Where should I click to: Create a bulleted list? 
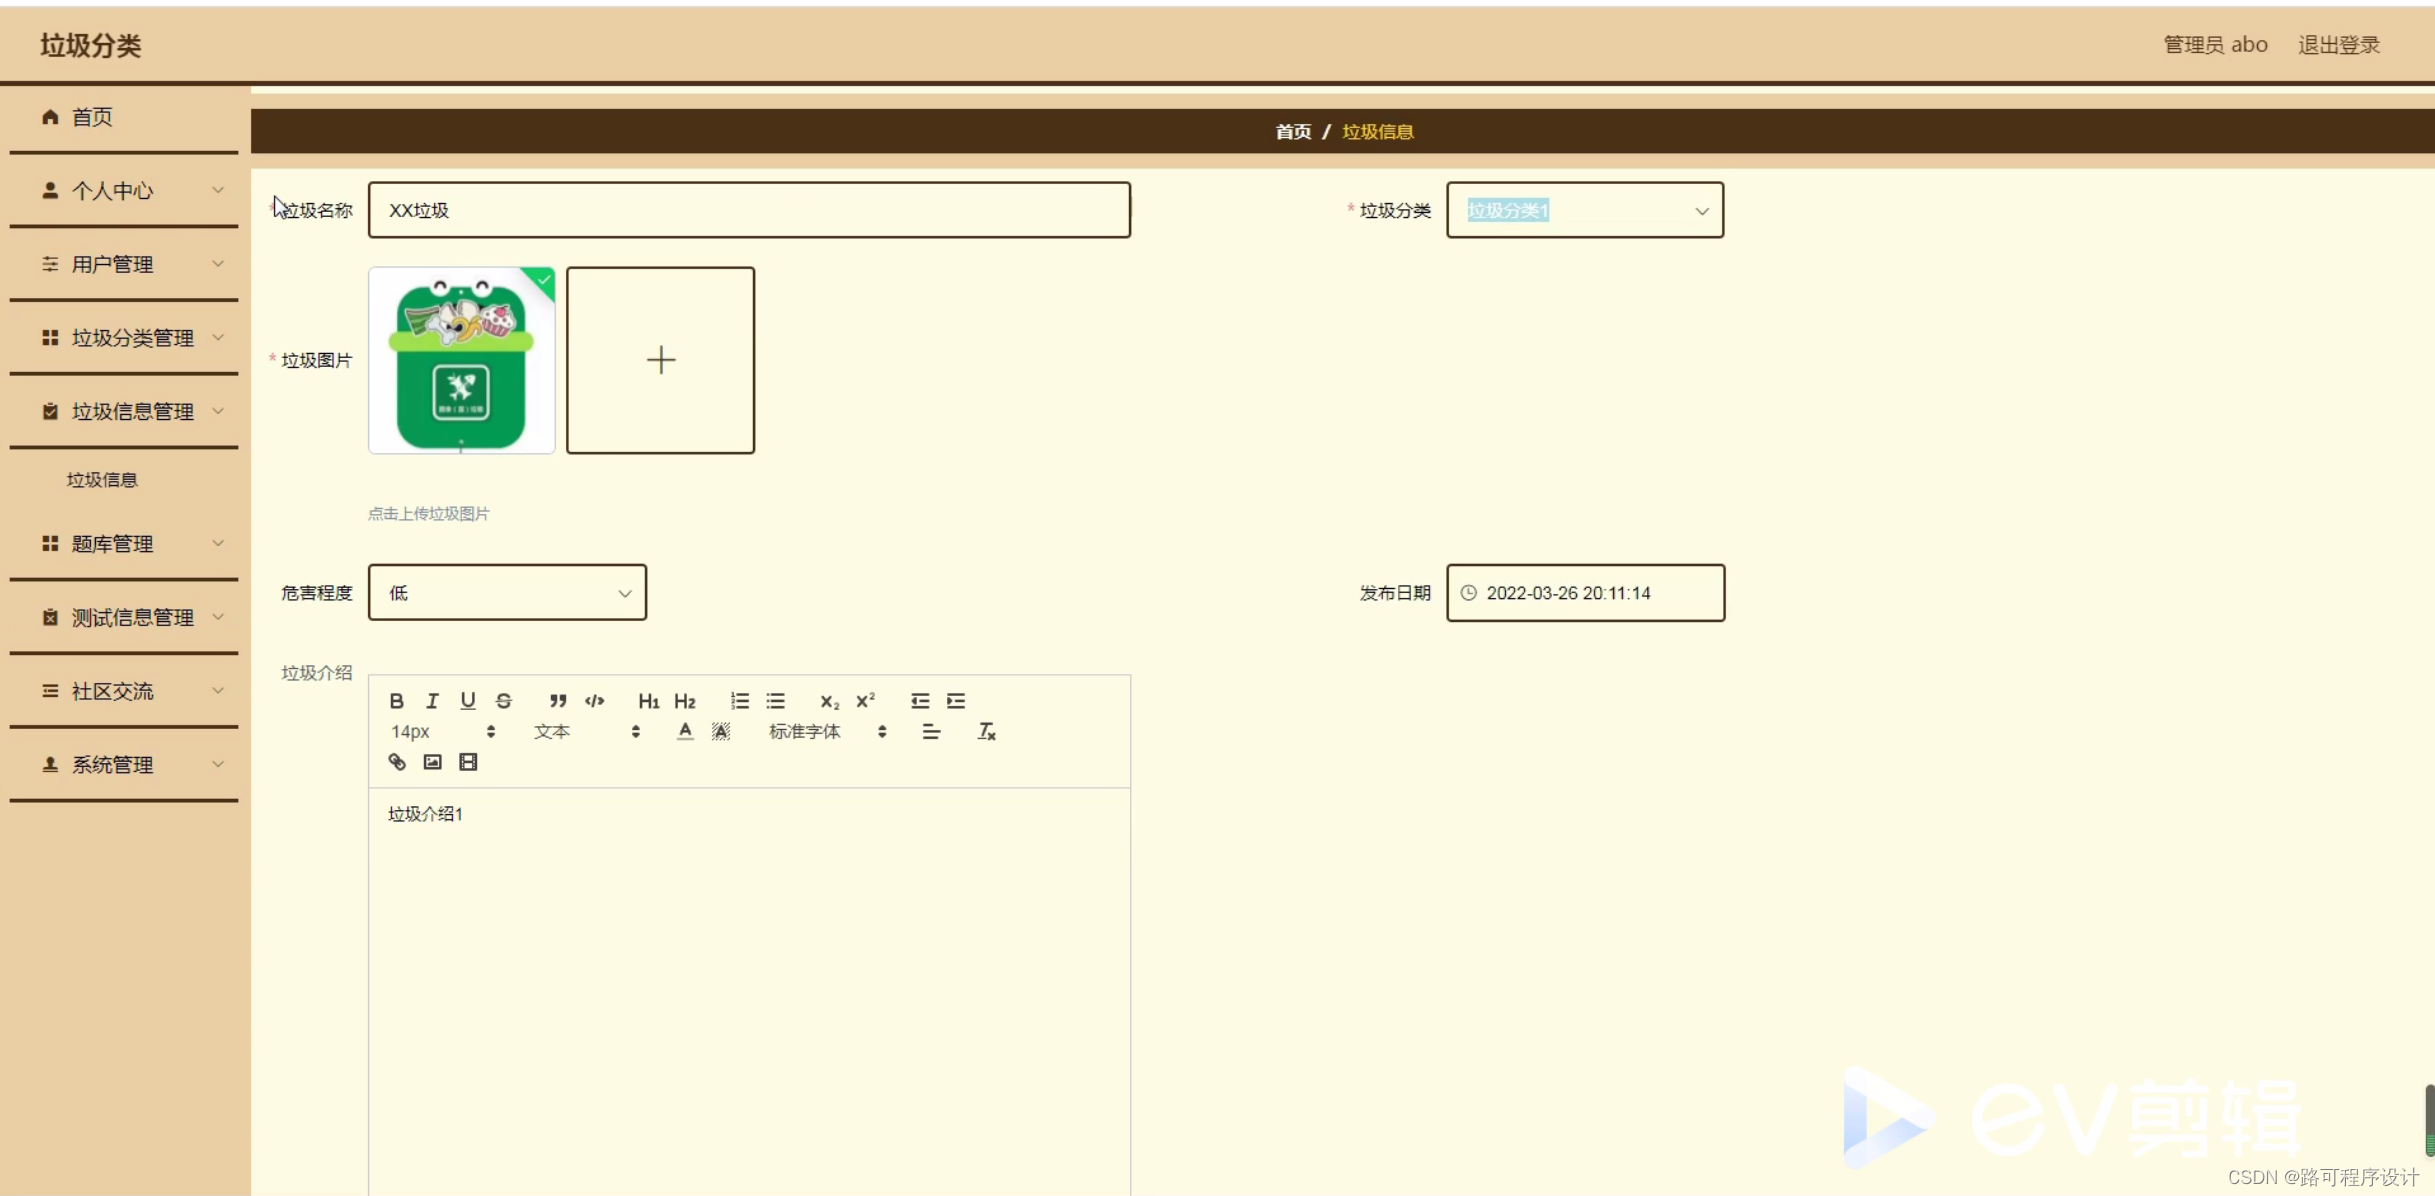click(776, 701)
